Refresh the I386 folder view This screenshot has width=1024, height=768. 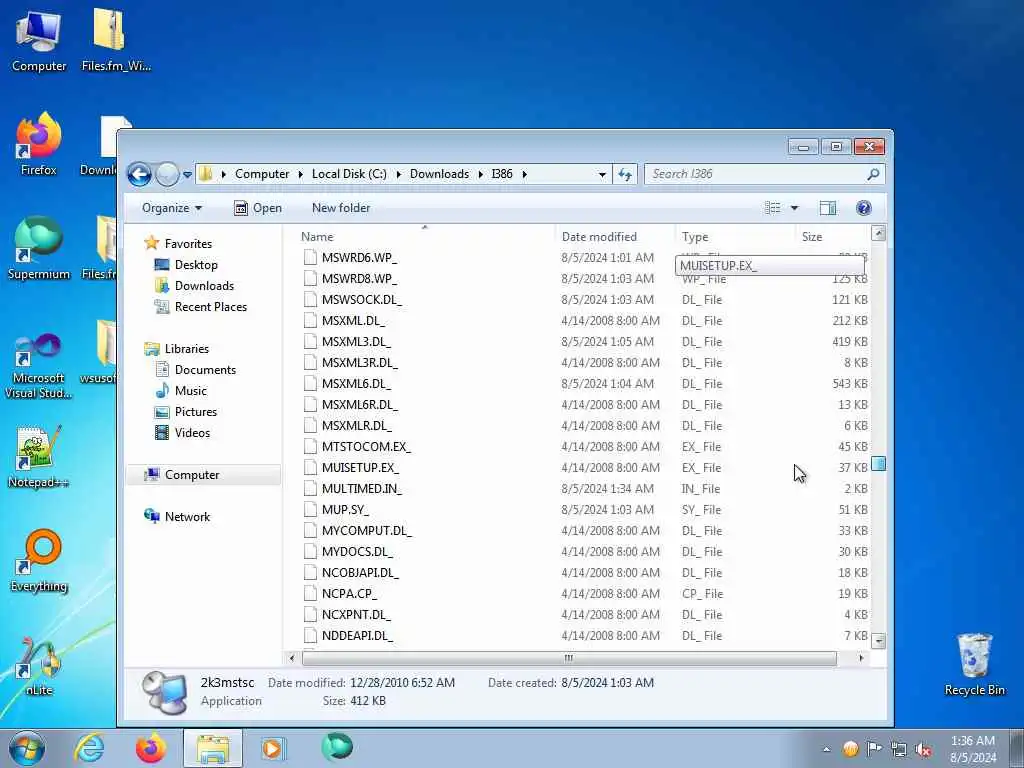pyautogui.click(x=625, y=174)
